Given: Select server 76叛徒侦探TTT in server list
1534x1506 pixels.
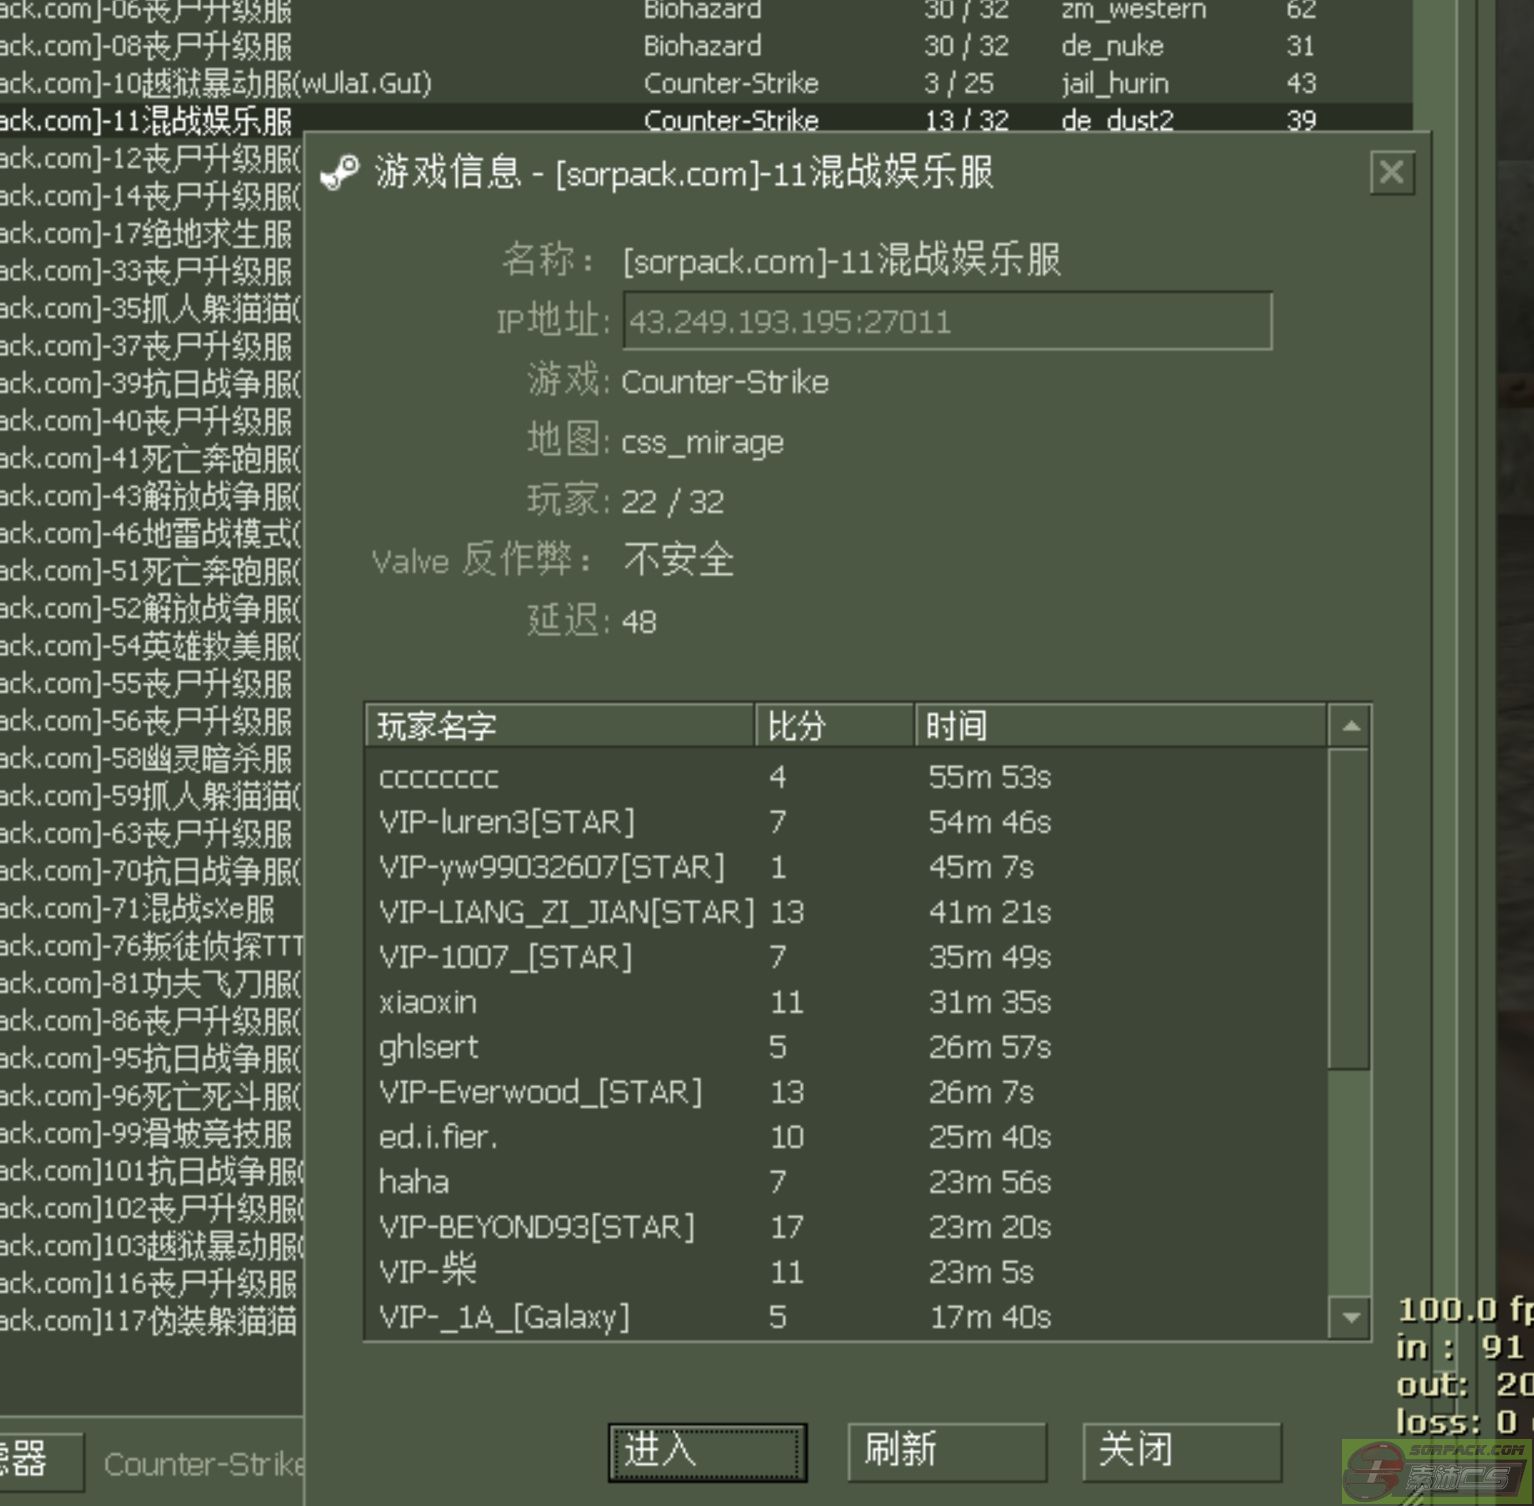Looking at the screenshot, I should [x=151, y=946].
